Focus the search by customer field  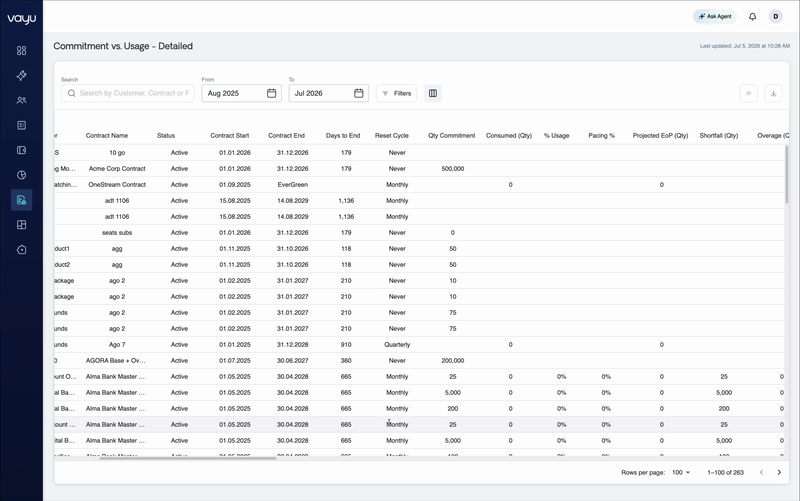pyautogui.click(x=128, y=93)
